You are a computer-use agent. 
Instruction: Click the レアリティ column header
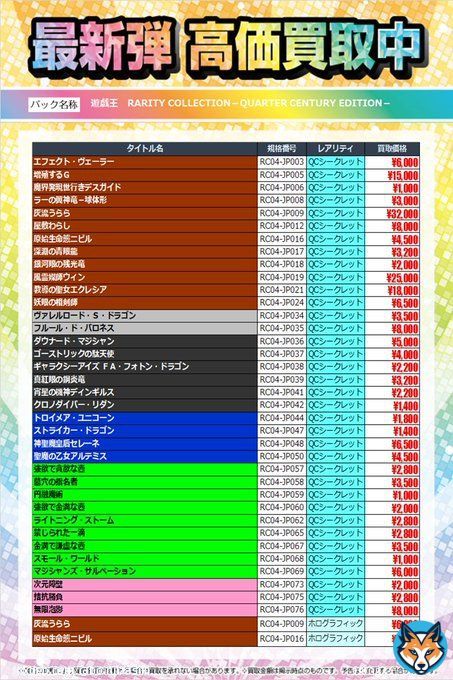[x=335, y=148]
